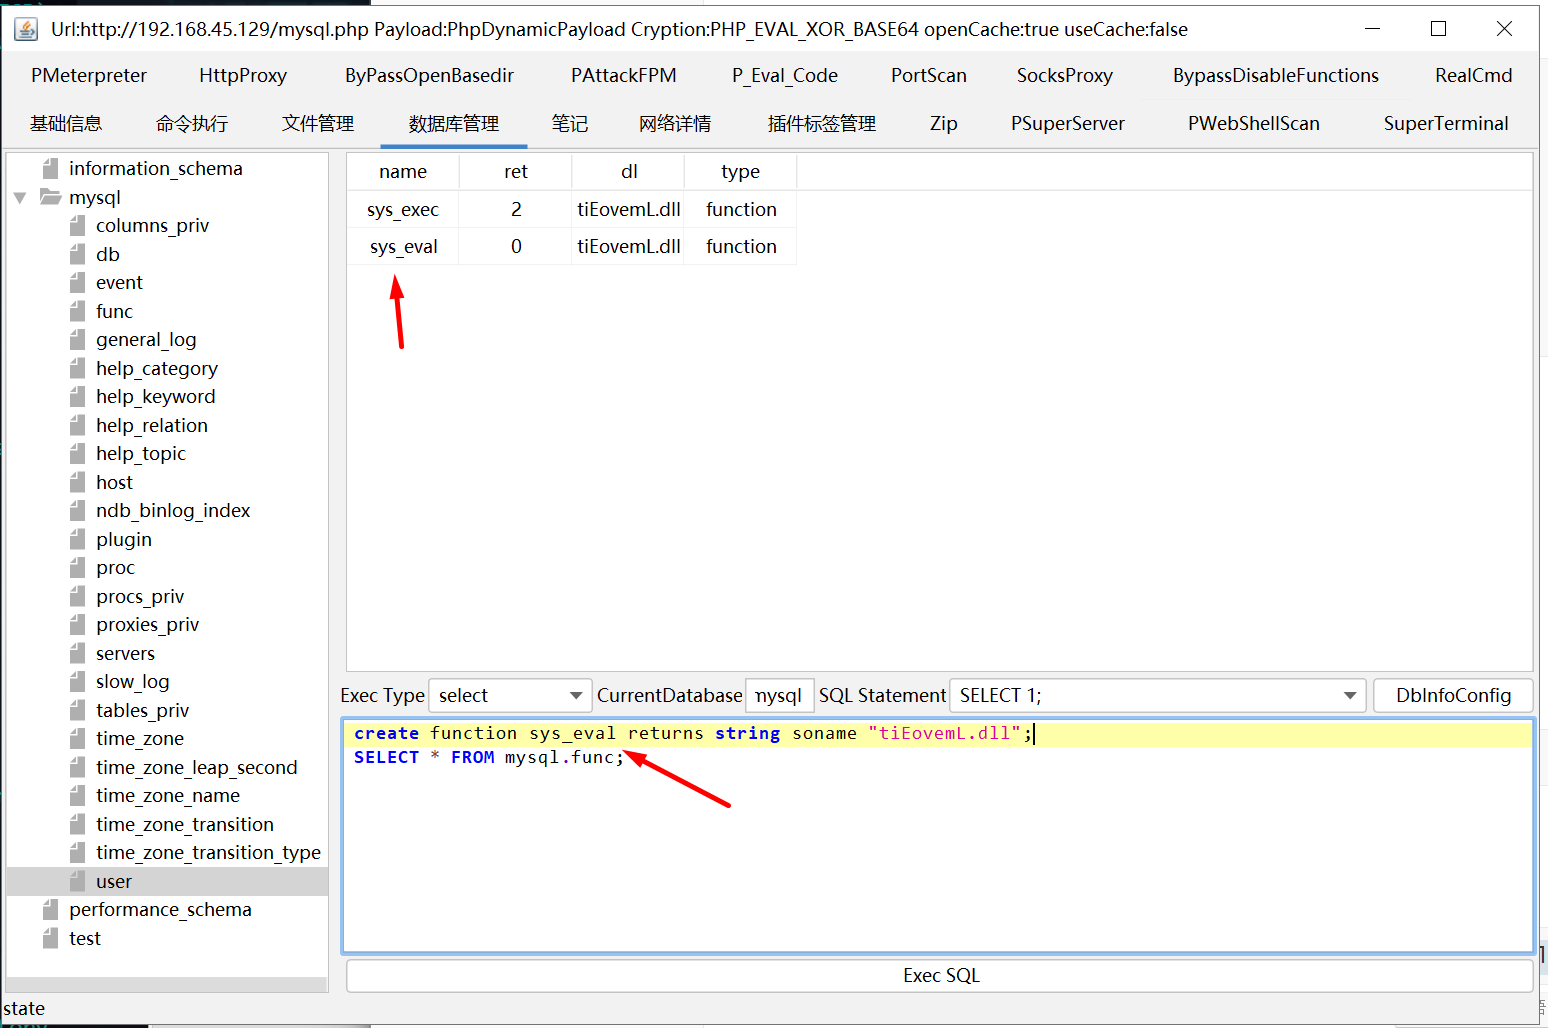Switch to the PortScan tab
This screenshot has height=1028, width=1548.
coord(929,75)
